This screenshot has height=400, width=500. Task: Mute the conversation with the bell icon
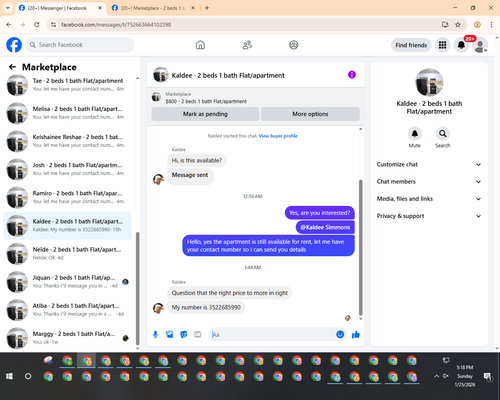click(x=415, y=134)
